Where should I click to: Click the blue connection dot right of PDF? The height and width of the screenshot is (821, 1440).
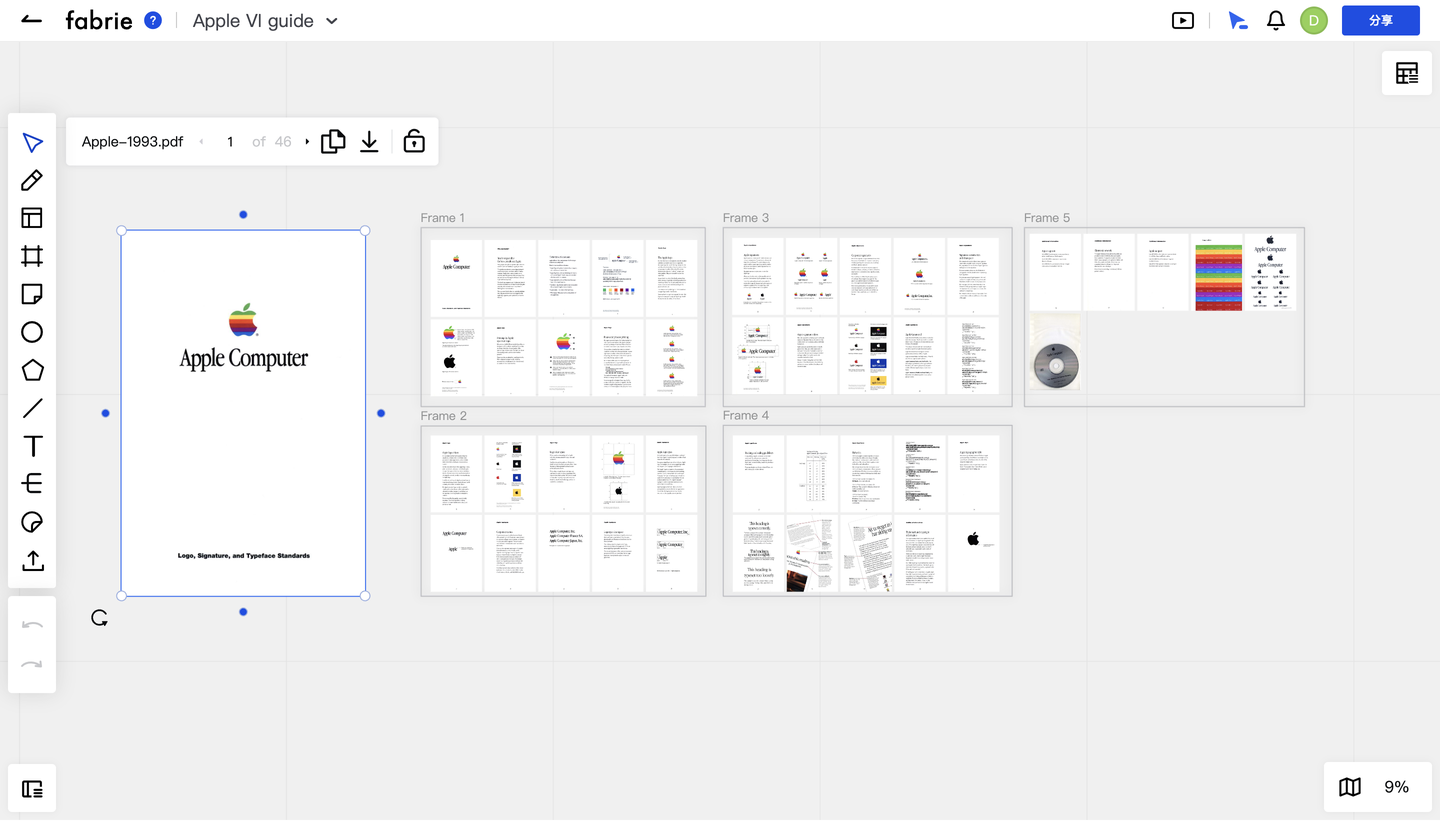tap(381, 413)
